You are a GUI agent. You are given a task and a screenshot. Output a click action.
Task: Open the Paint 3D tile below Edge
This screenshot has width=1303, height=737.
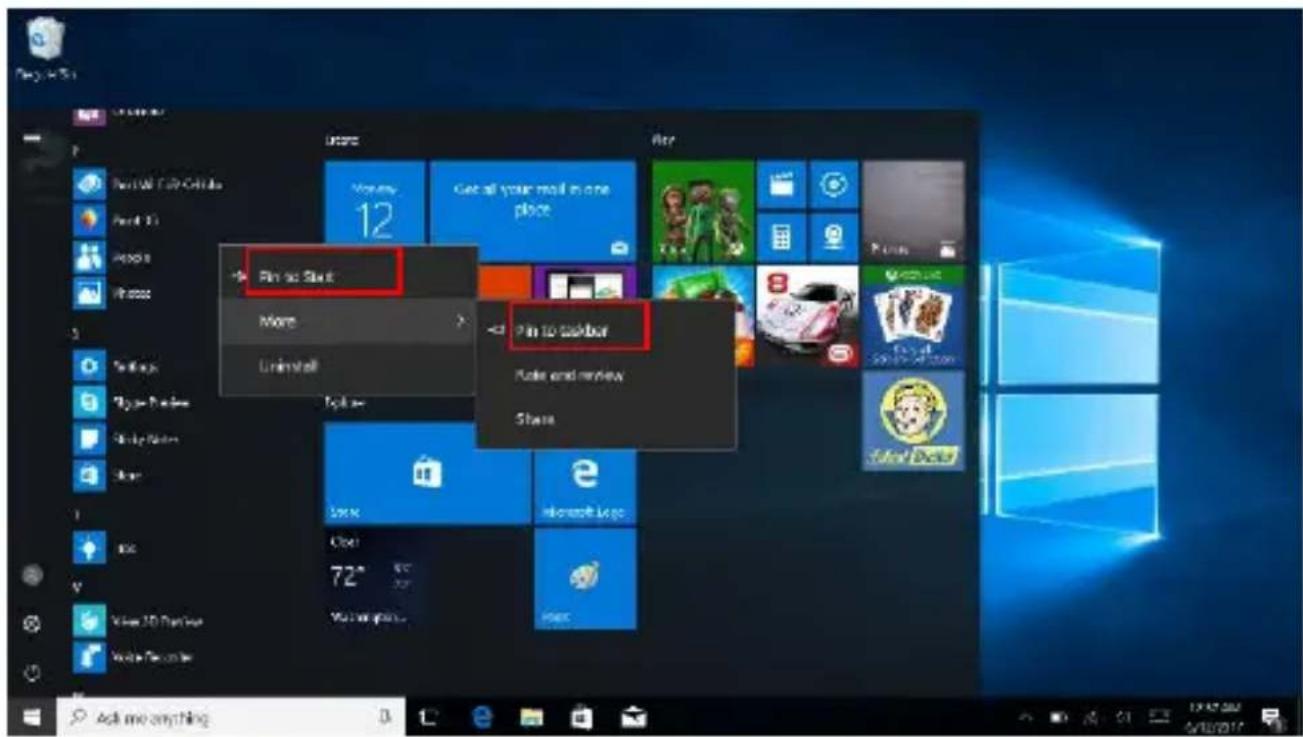586,578
